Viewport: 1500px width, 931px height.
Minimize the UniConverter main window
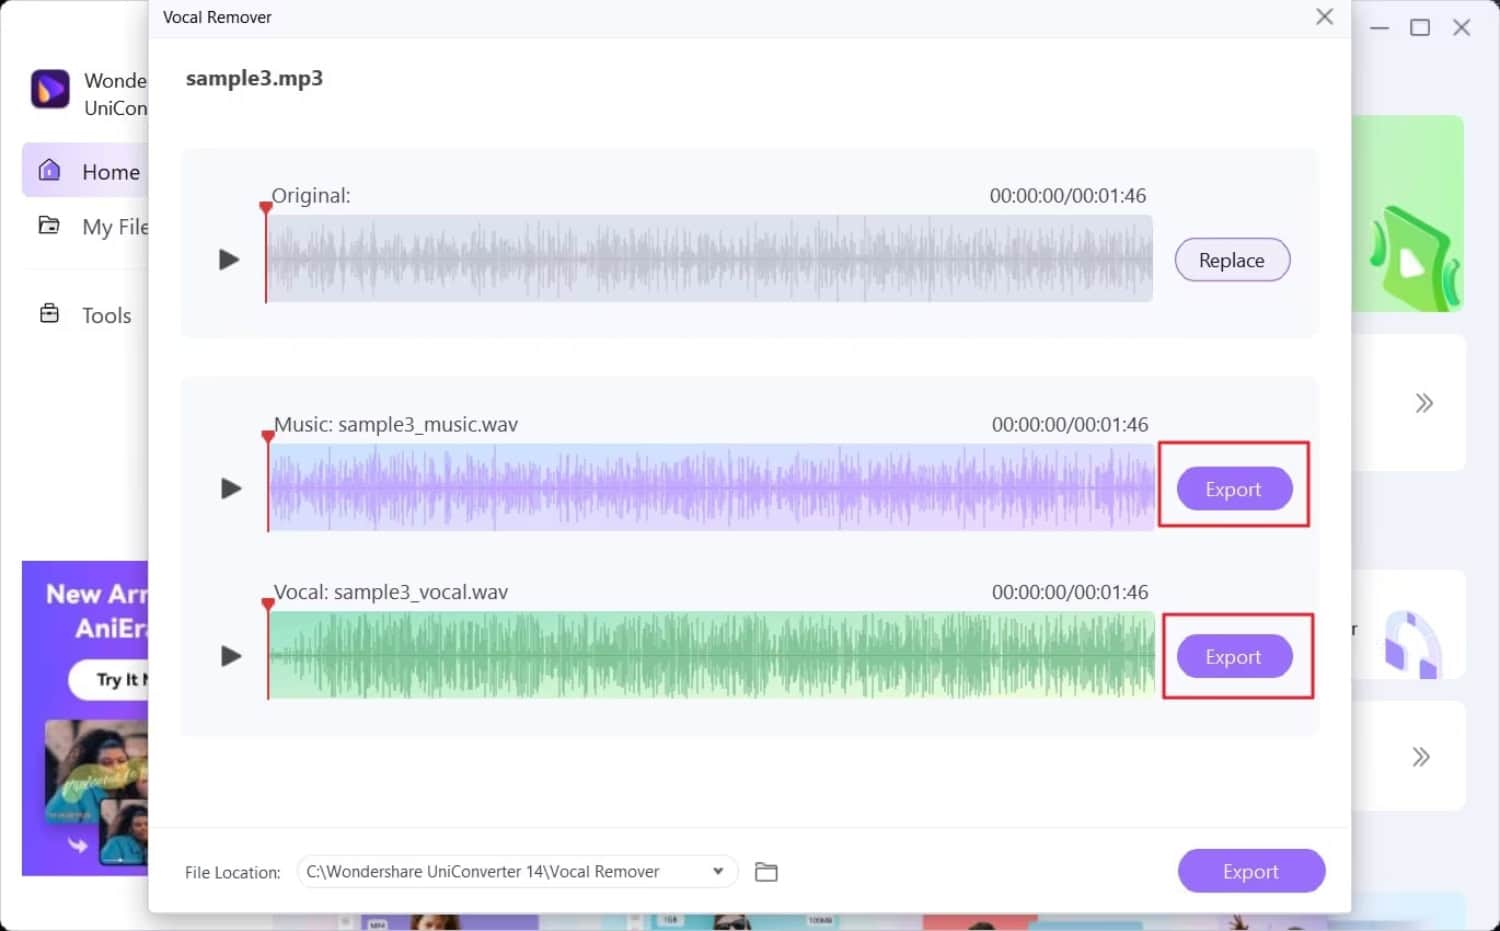pos(1380,28)
